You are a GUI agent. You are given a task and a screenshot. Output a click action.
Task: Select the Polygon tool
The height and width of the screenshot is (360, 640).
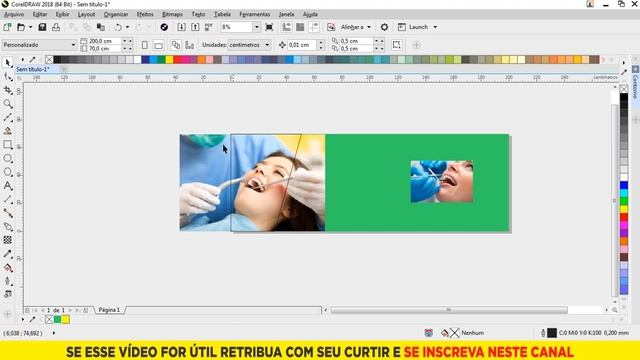click(7, 172)
